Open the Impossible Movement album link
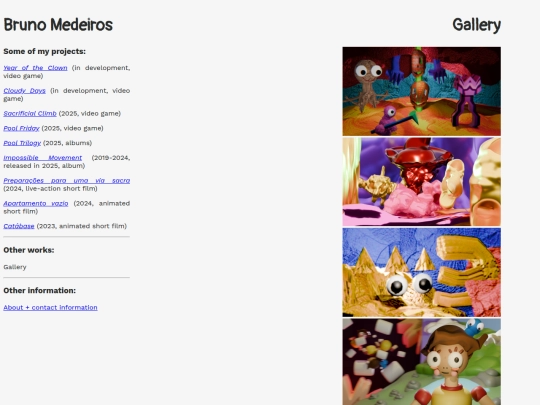 [x=43, y=158]
